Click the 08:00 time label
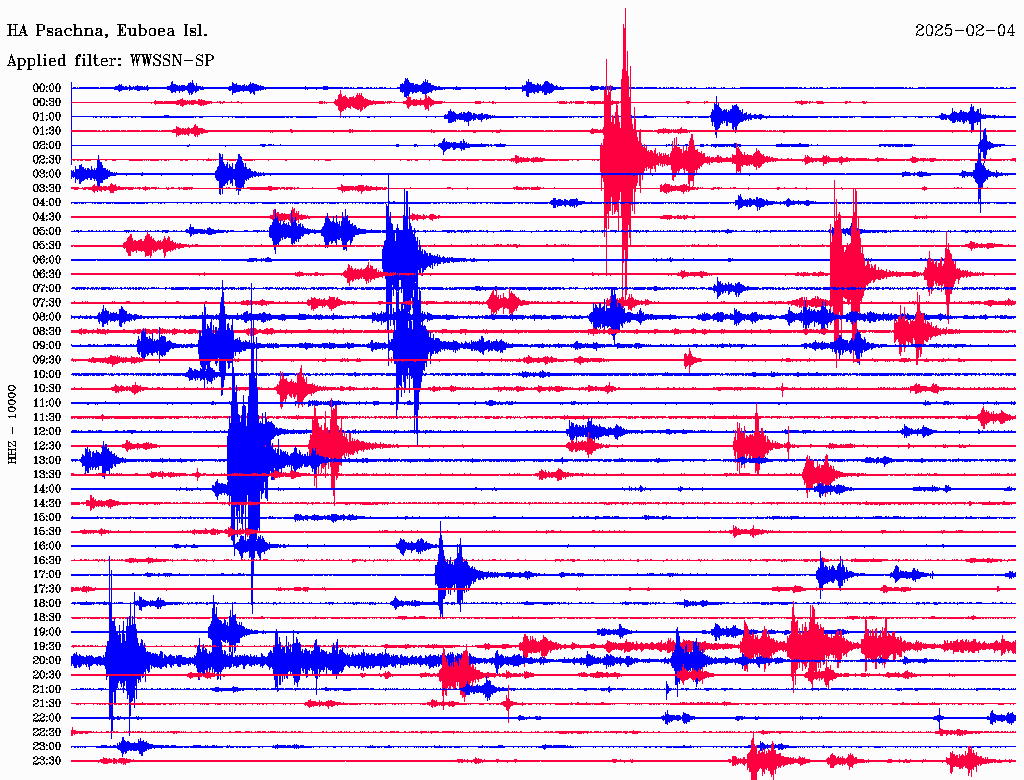Viewport: 1024px width, 780px height. point(47,317)
